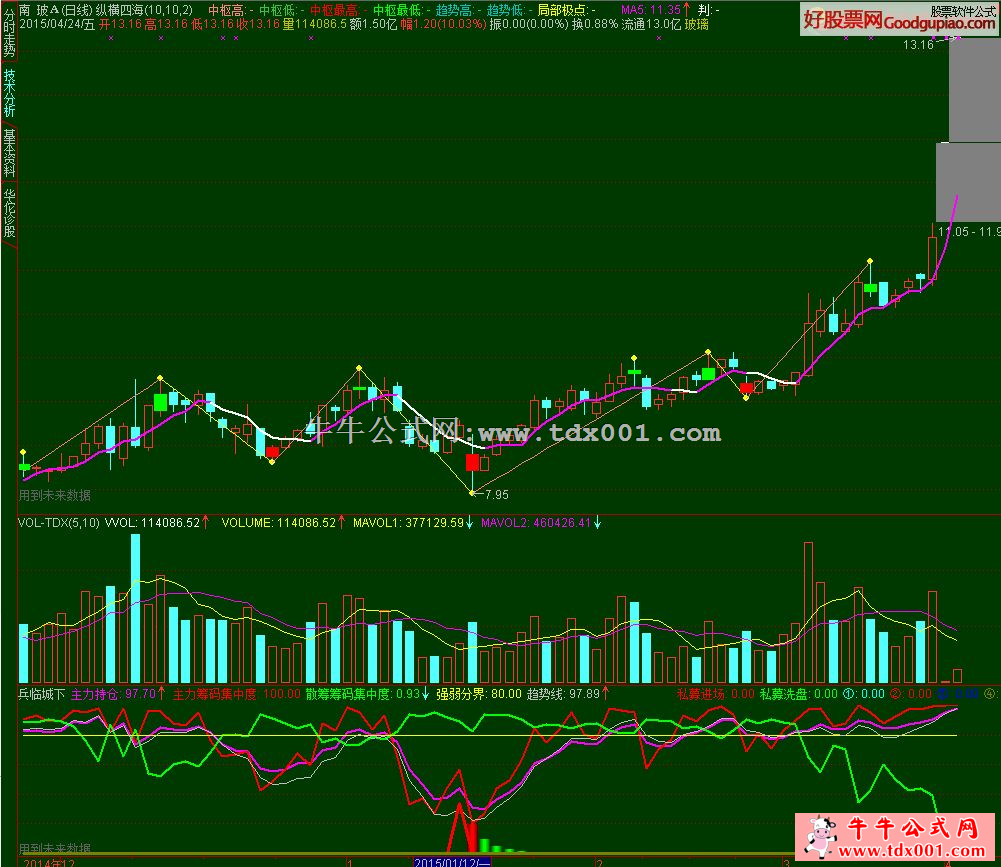
Task: Click the 2015/04/24 date readout
Action: (57, 24)
